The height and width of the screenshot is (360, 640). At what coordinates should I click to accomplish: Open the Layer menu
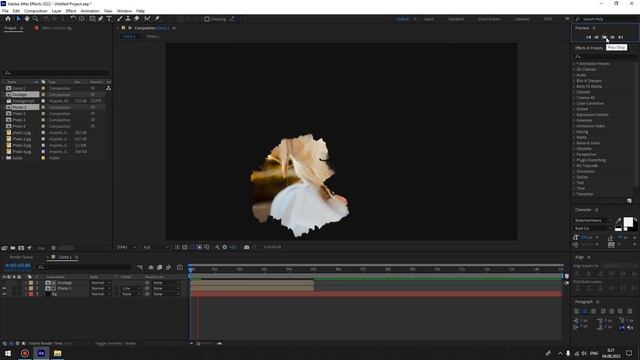57,11
